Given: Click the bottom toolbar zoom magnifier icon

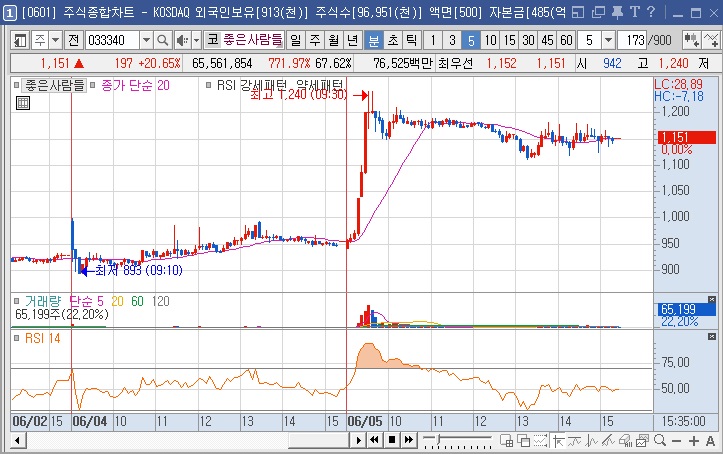Looking at the screenshot, I should tap(659, 441).
